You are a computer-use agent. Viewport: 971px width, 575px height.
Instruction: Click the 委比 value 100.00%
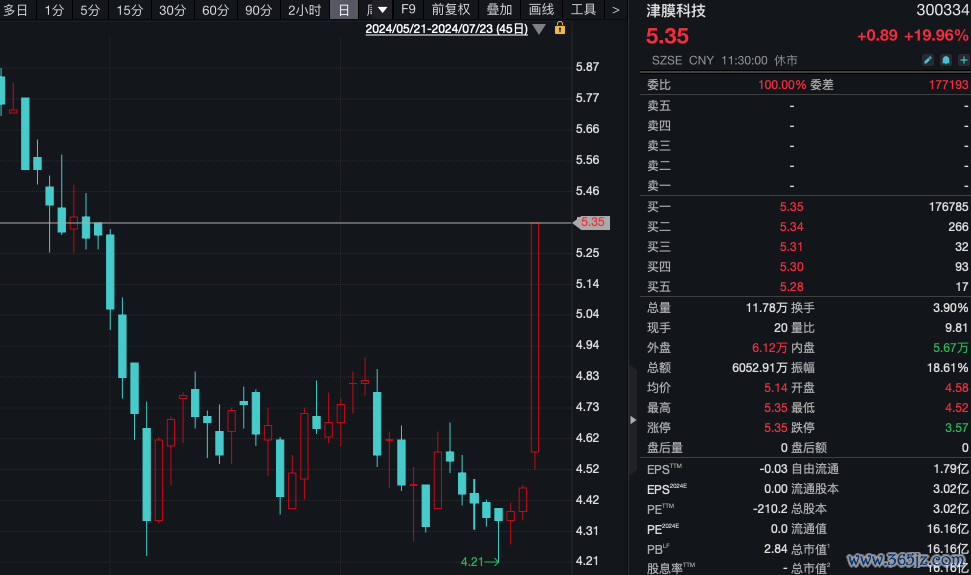point(782,85)
